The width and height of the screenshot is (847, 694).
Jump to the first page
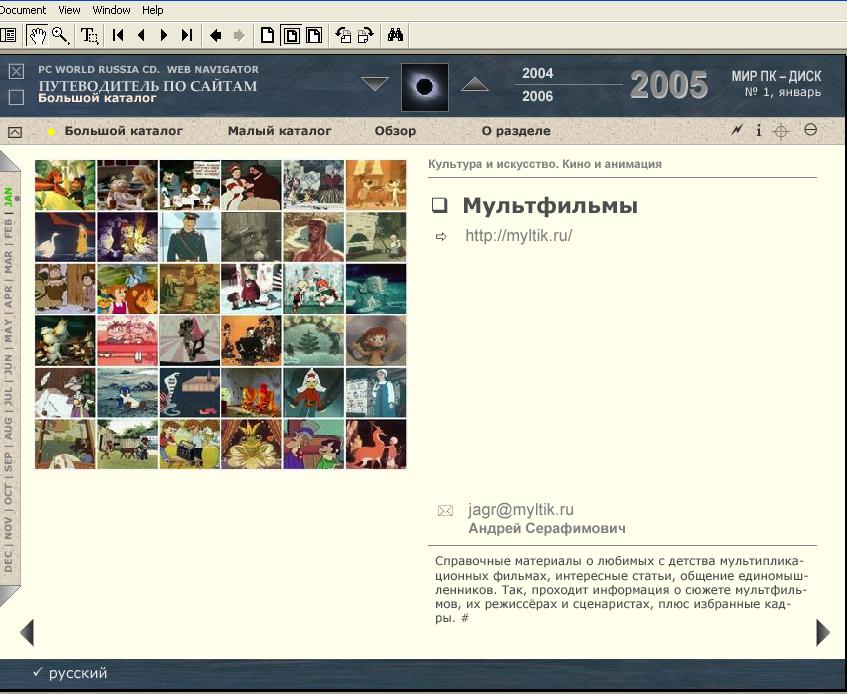[x=118, y=36]
